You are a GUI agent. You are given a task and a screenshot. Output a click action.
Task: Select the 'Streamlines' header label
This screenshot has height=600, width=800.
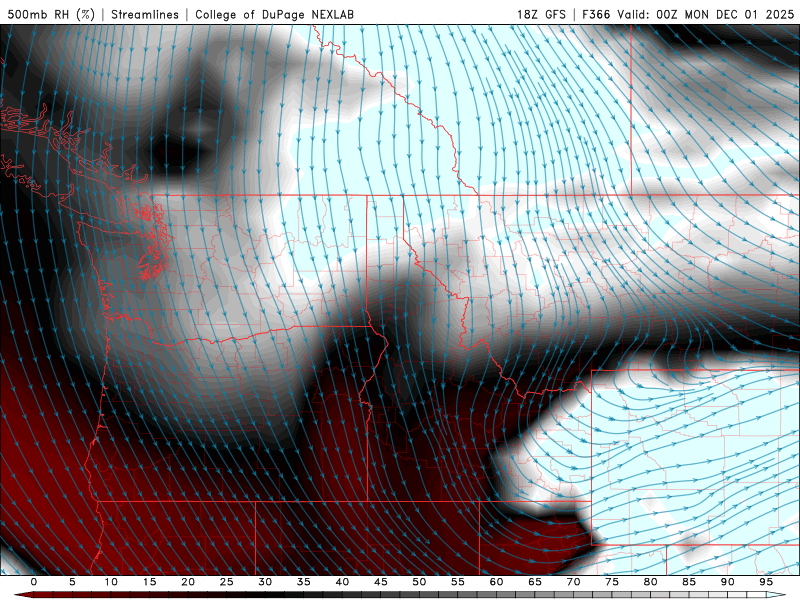point(145,14)
